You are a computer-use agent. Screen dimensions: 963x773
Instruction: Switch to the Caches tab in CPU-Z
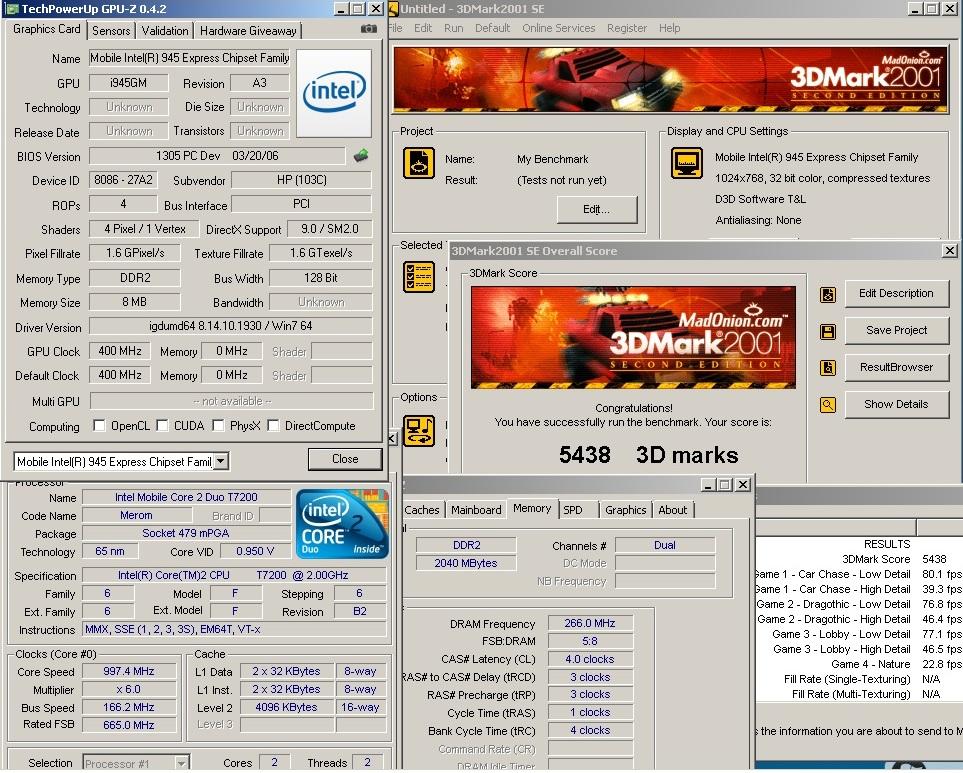(x=422, y=510)
